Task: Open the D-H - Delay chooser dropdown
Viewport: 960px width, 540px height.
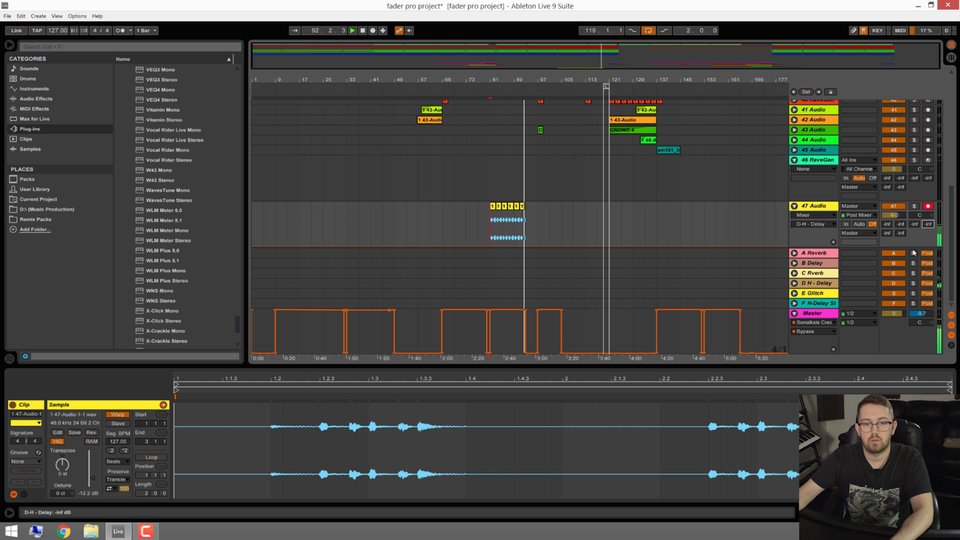Action: coord(813,224)
